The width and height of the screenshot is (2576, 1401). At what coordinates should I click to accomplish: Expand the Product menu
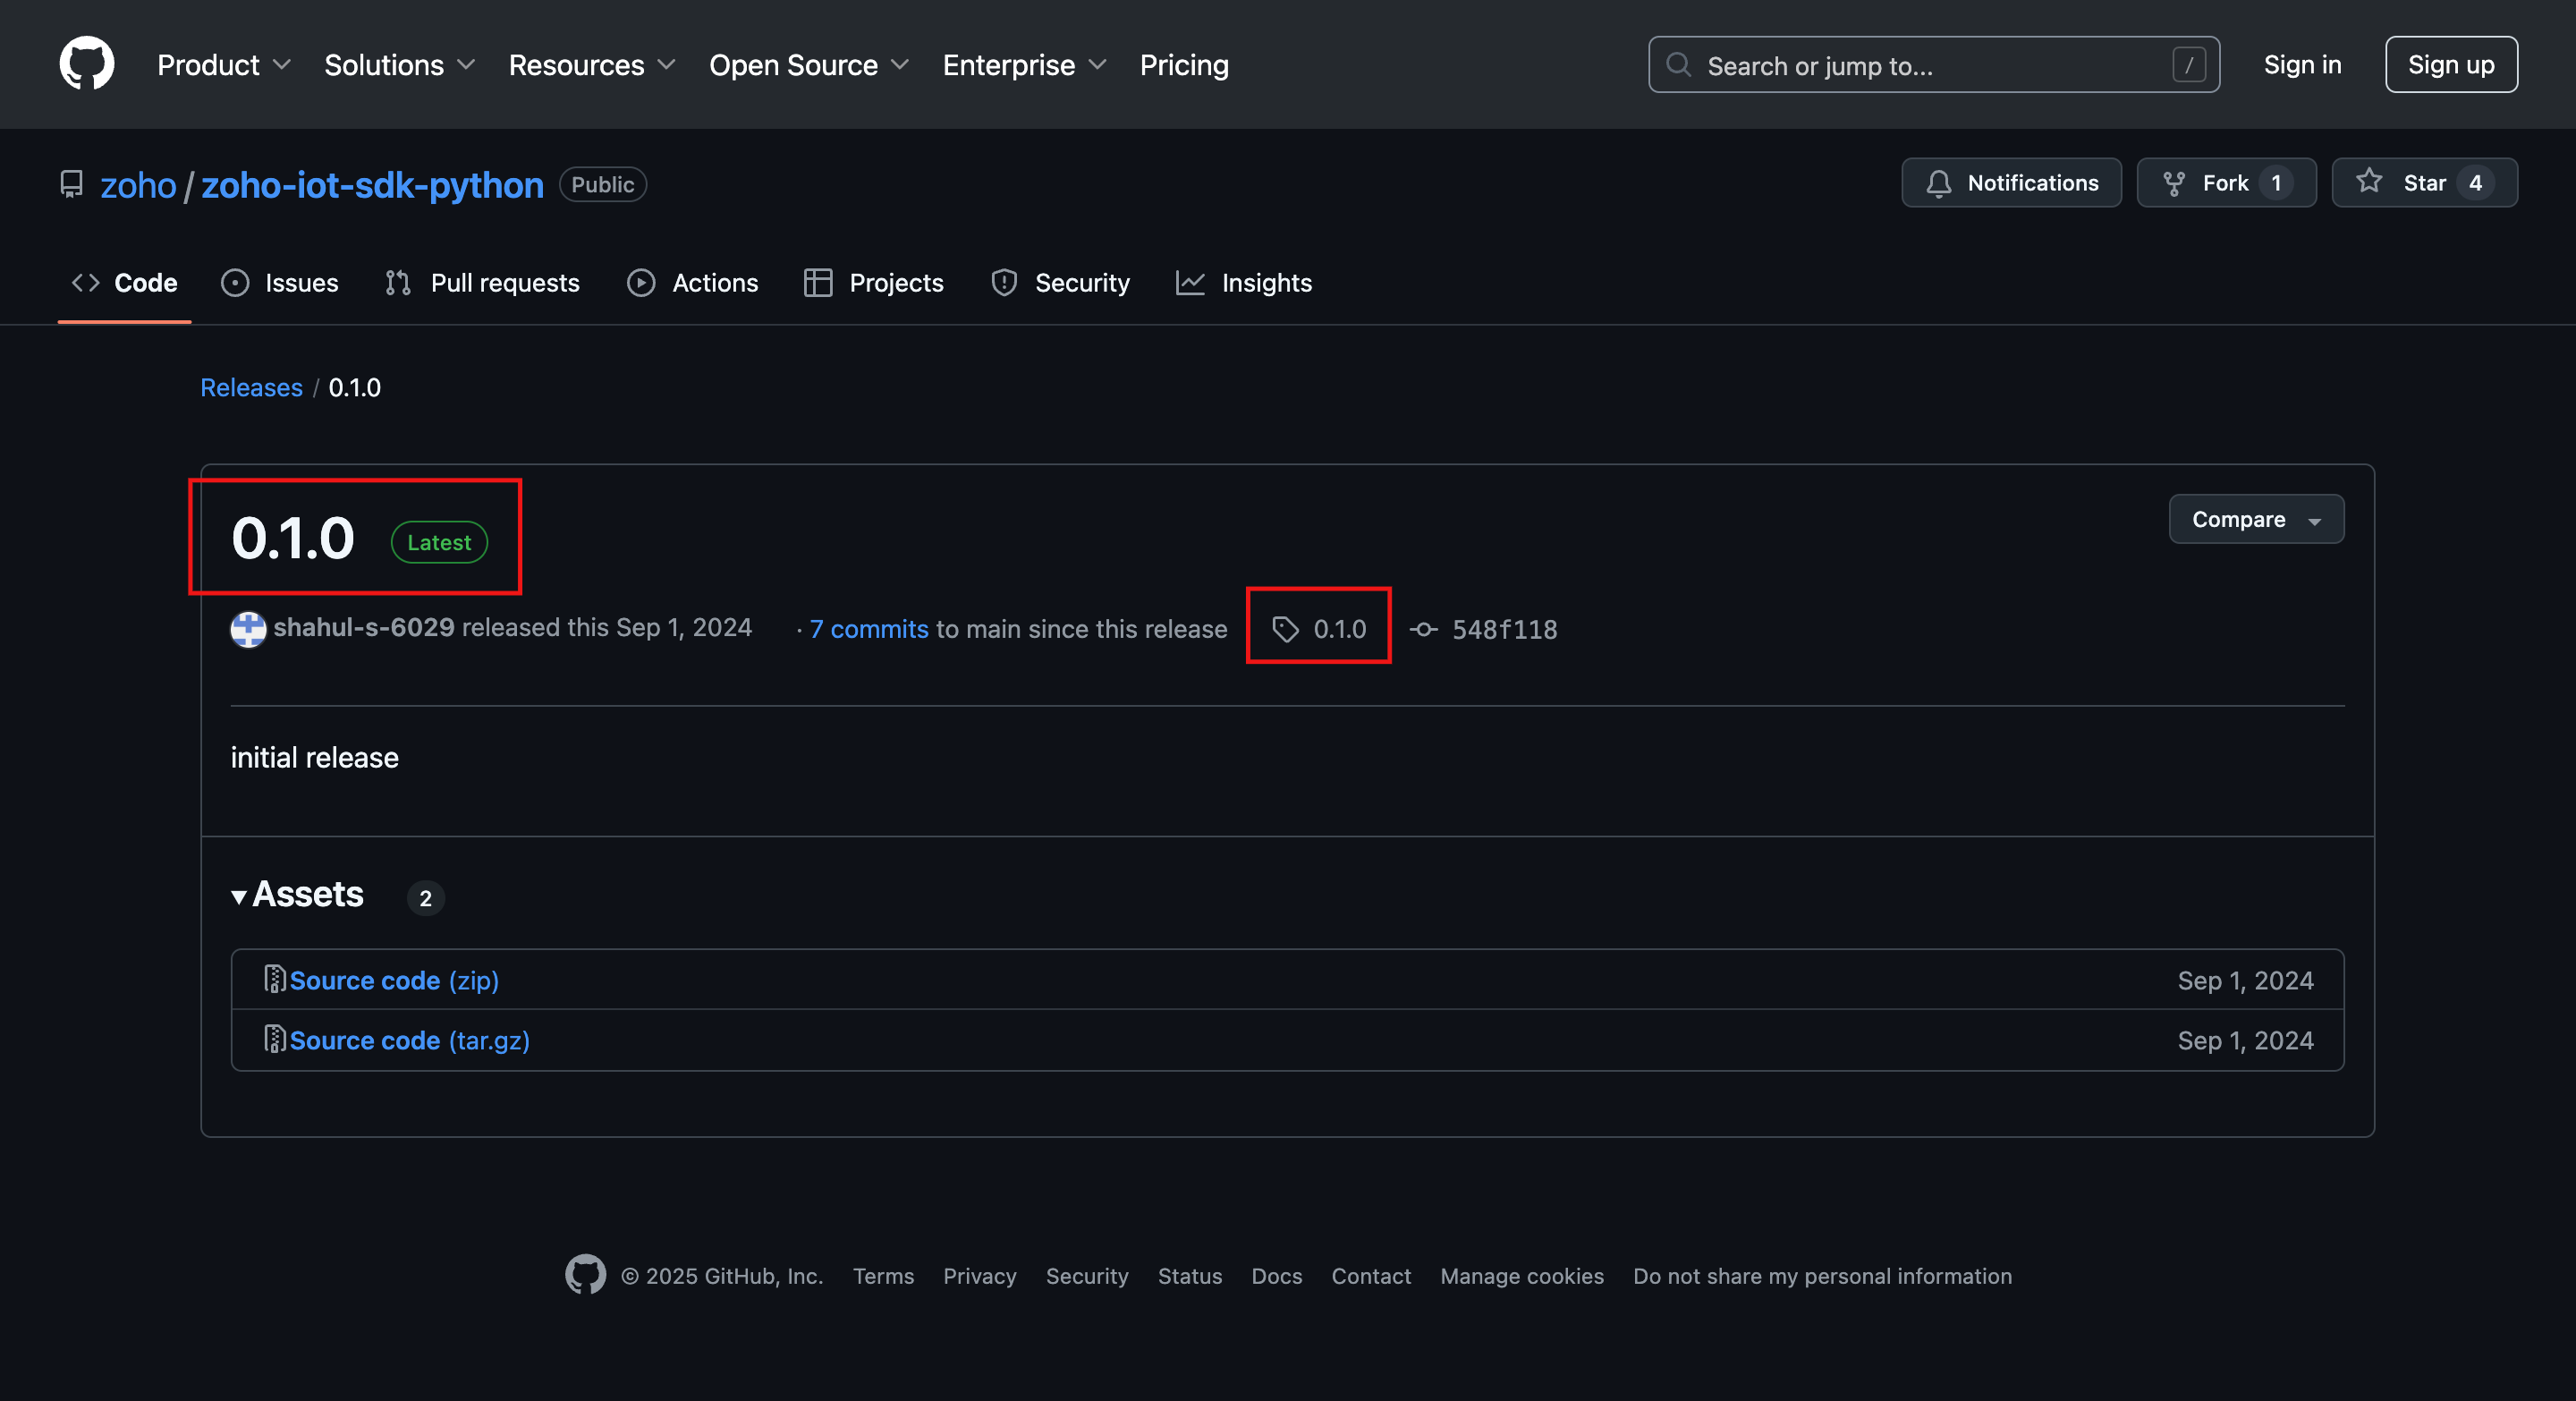224,65
